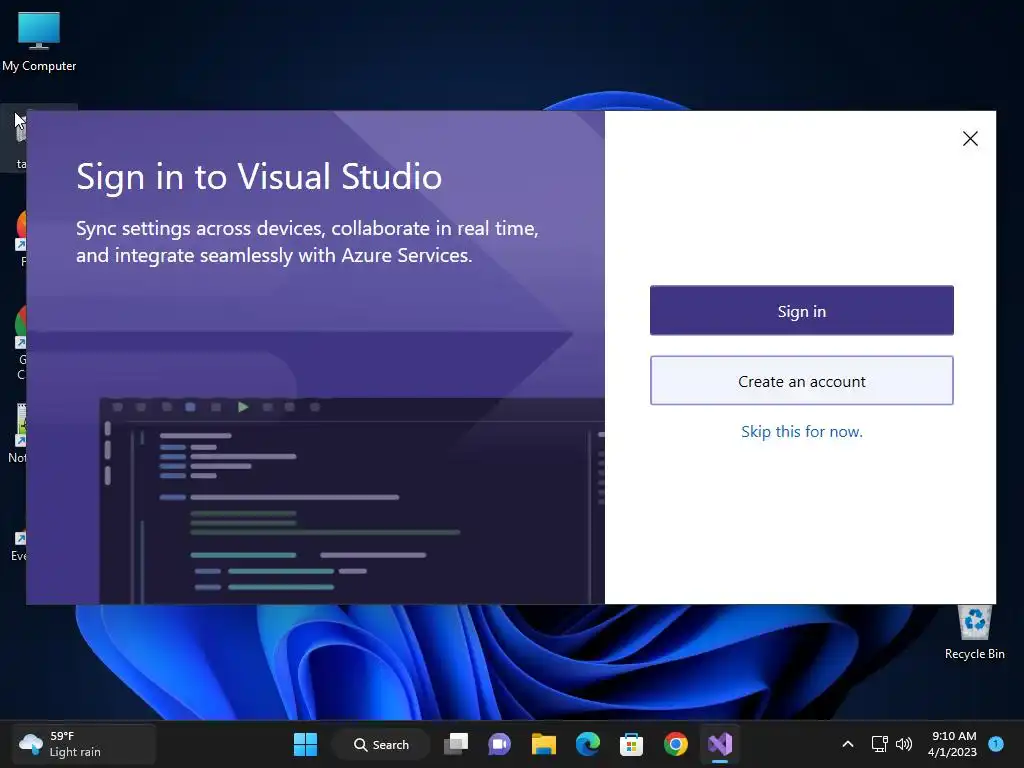Click the taskbar Search box

(381, 744)
